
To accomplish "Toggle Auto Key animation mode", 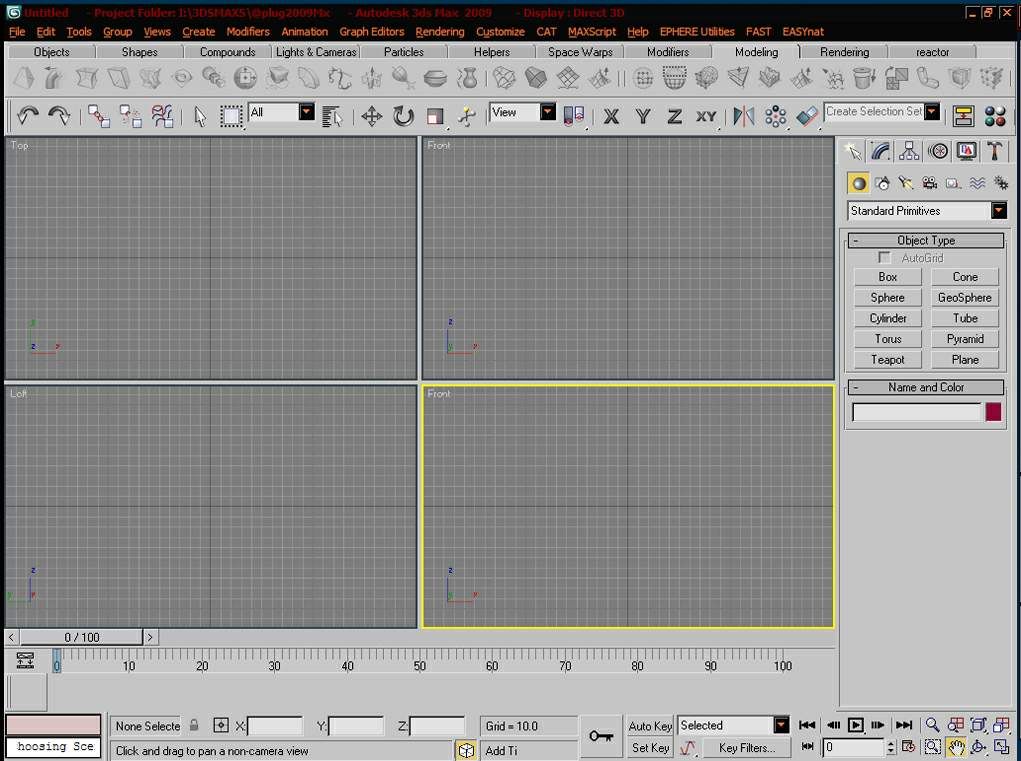I will click(650, 726).
